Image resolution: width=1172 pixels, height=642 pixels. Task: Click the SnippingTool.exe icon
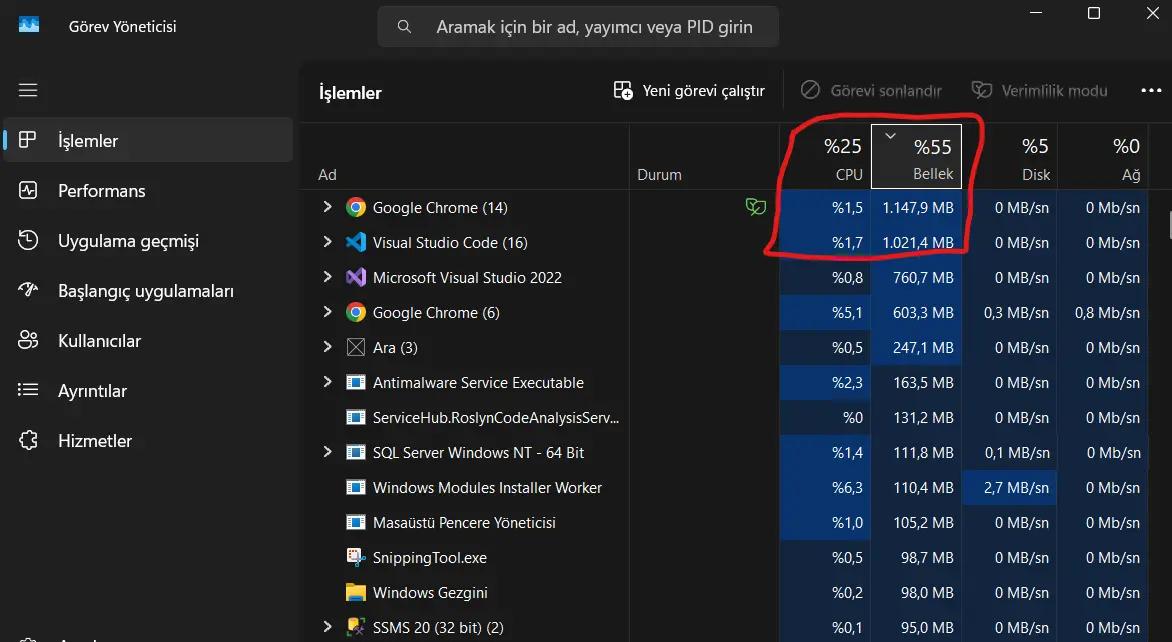tap(356, 558)
